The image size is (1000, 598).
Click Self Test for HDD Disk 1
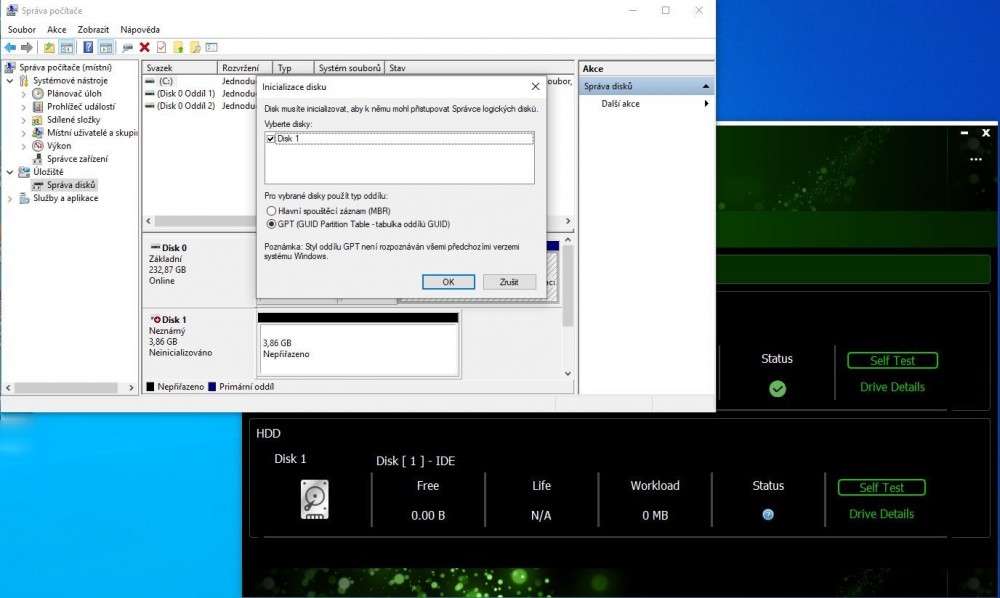[x=881, y=487]
